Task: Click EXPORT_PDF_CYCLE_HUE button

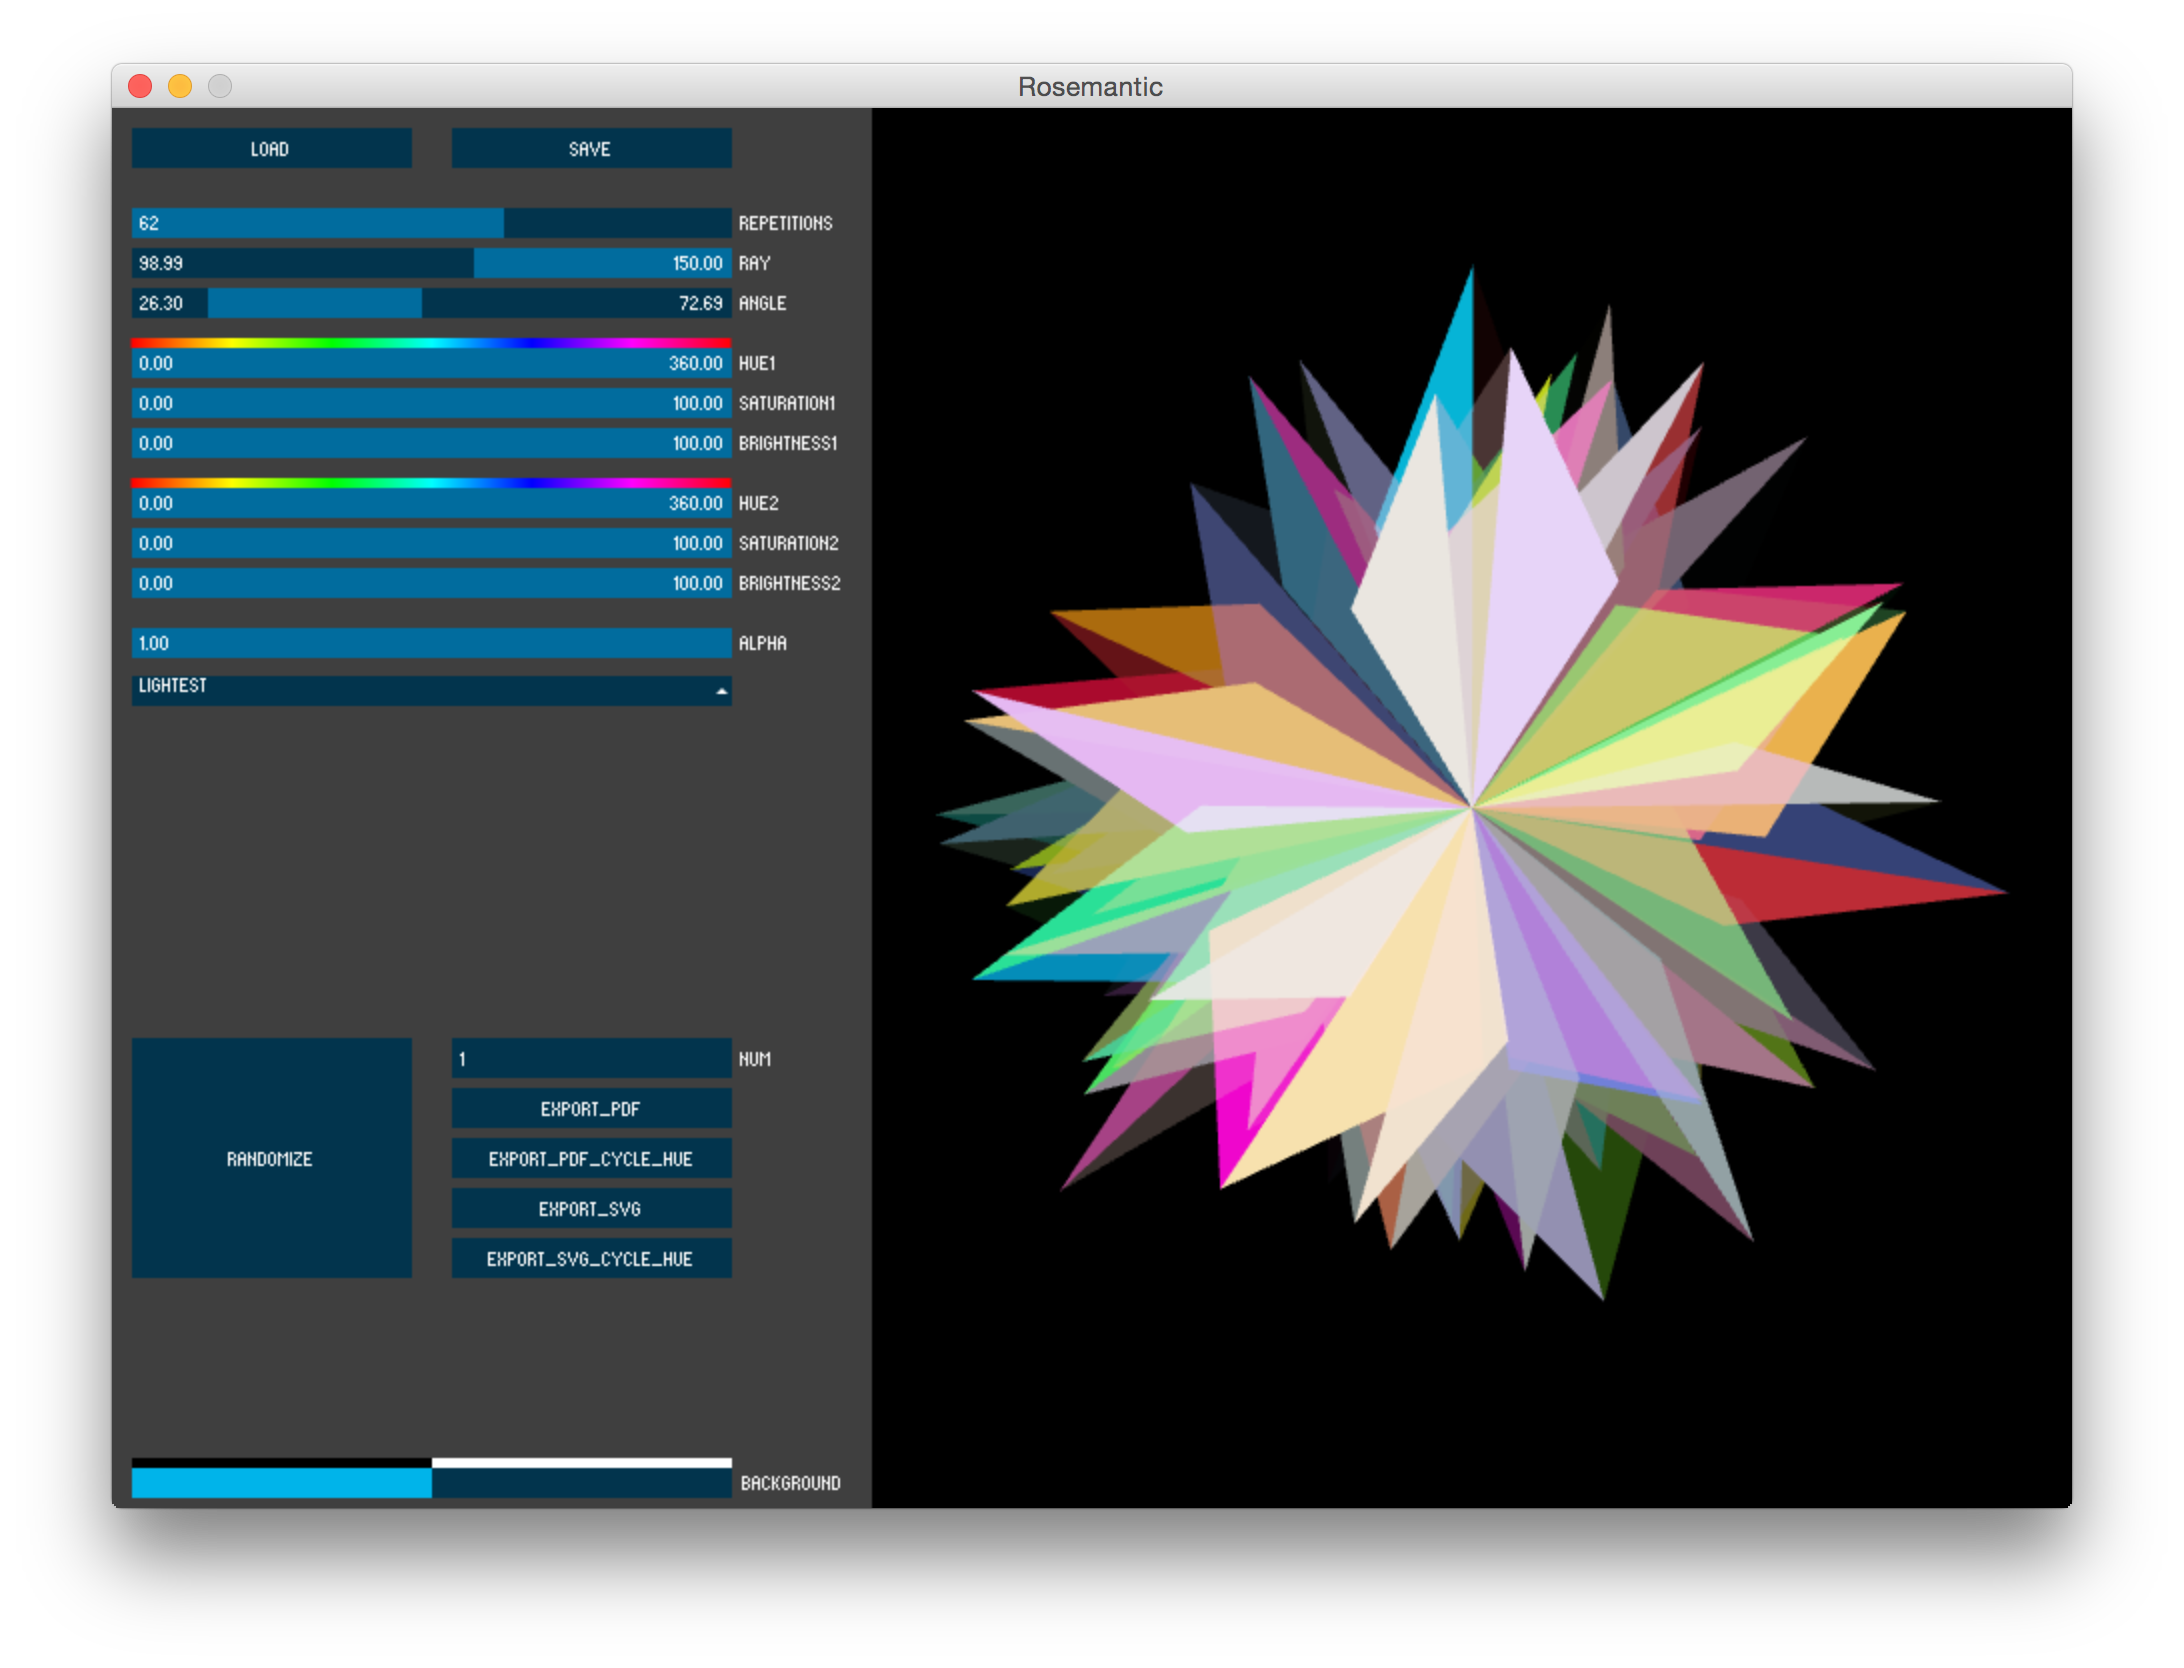Action: (591, 1158)
